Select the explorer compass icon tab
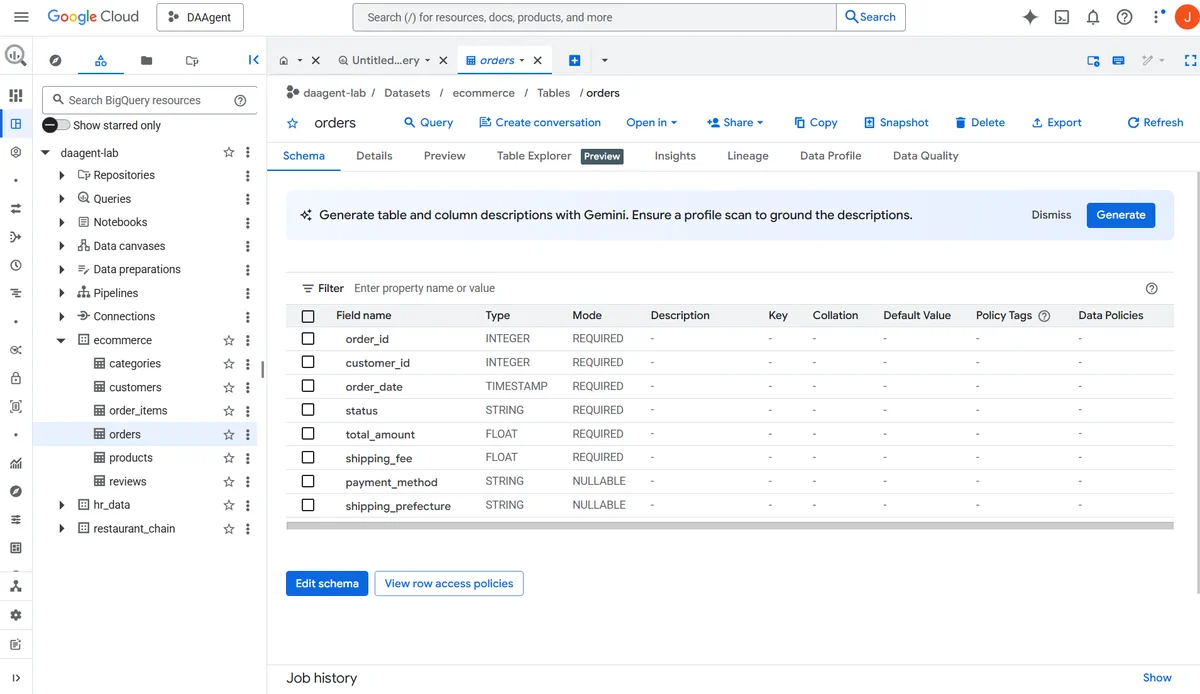This screenshot has height=694, width=1200. coord(55,61)
